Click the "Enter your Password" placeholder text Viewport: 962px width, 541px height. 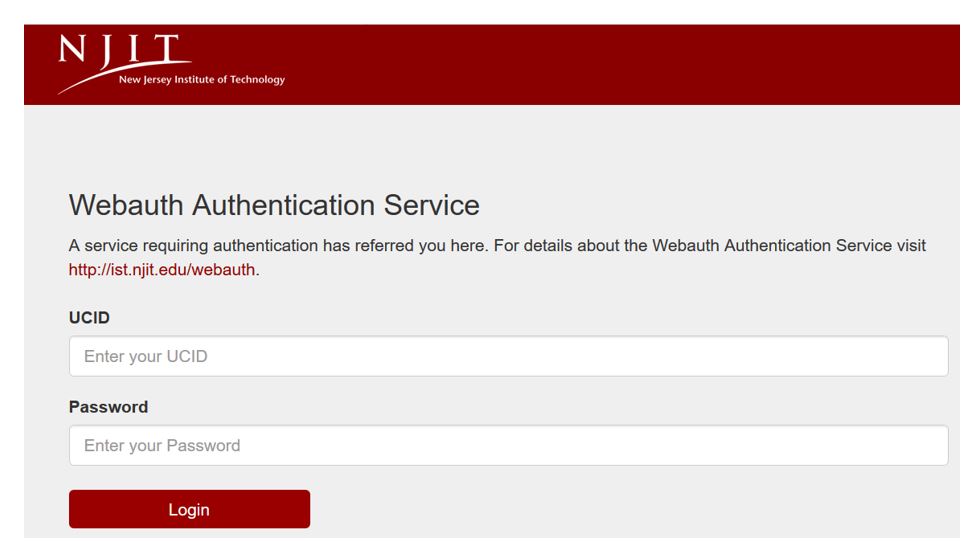point(162,445)
